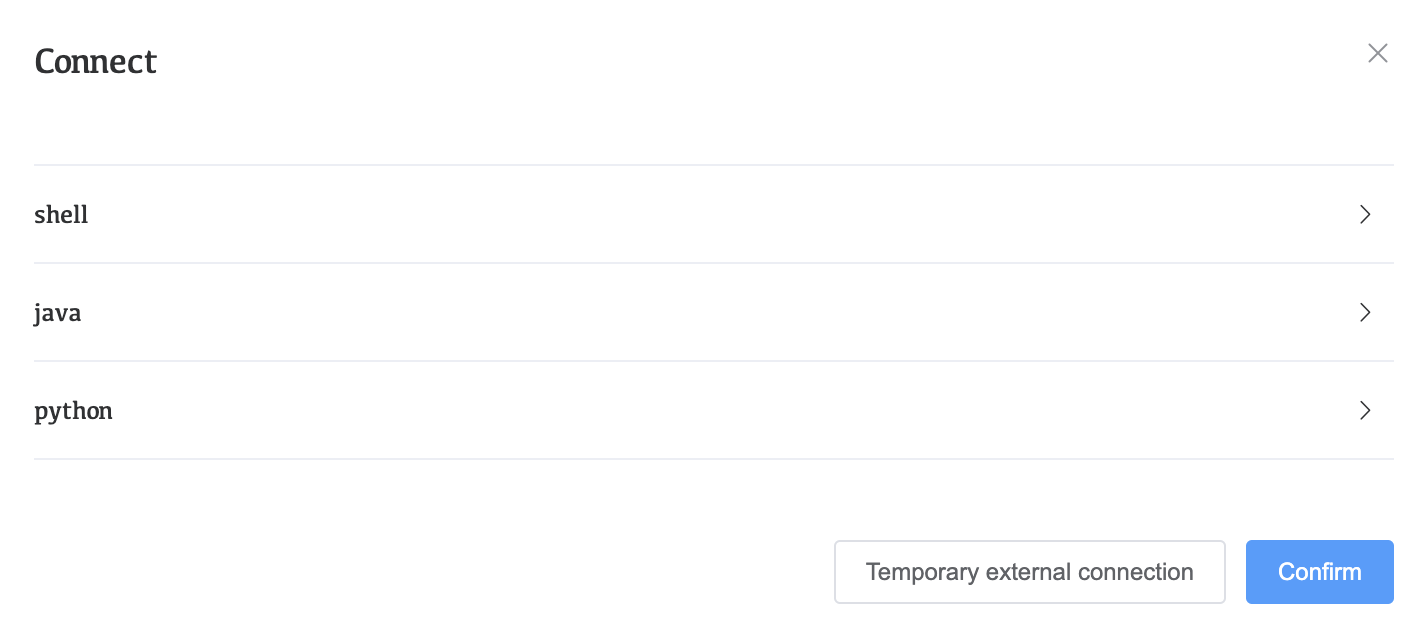This screenshot has width=1428, height=644.
Task: Choose the "java" text label
Action: pos(58,313)
